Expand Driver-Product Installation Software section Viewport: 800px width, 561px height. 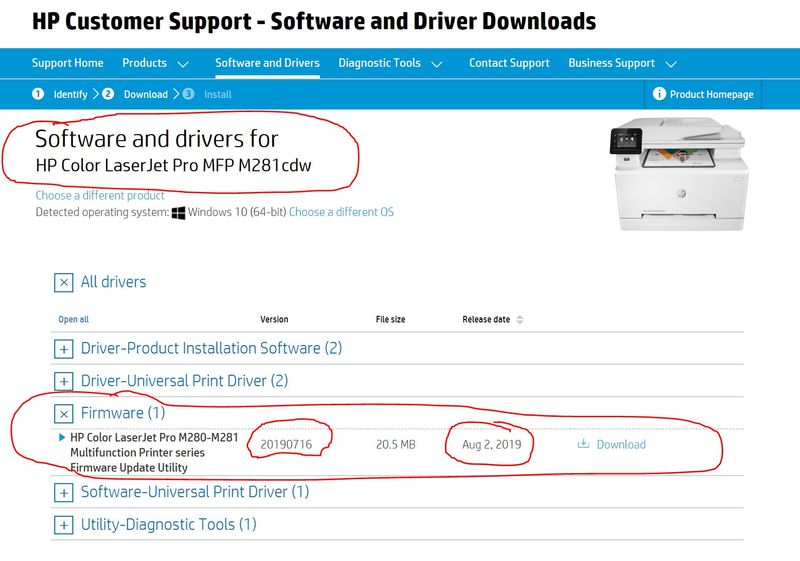pos(64,349)
